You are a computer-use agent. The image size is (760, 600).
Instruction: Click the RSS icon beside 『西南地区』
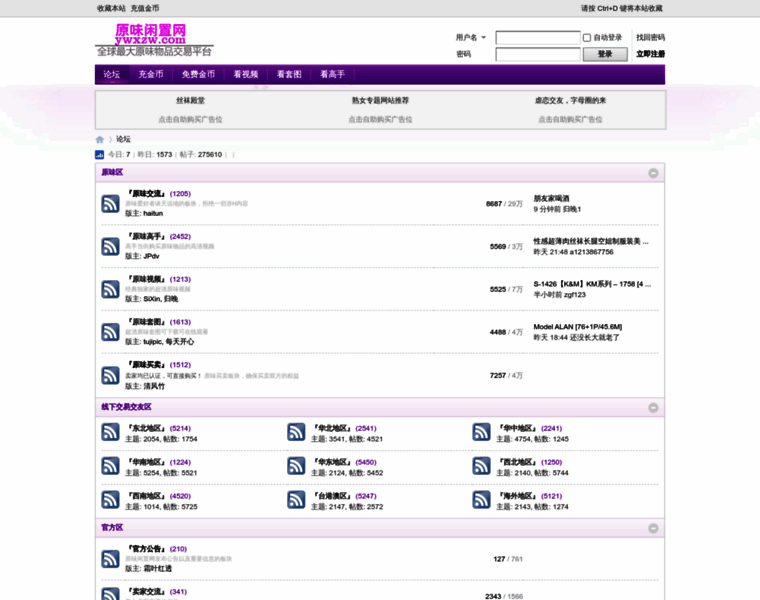point(110,500)
